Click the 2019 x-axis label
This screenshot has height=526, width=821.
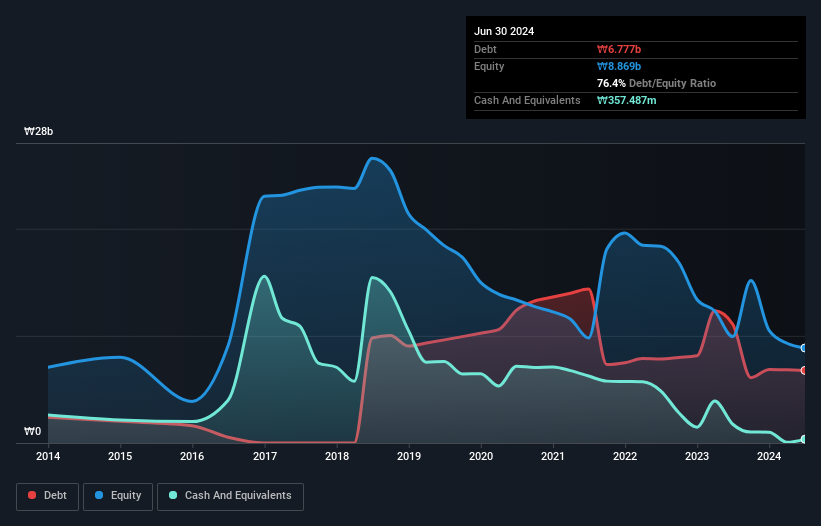[409, 456]
